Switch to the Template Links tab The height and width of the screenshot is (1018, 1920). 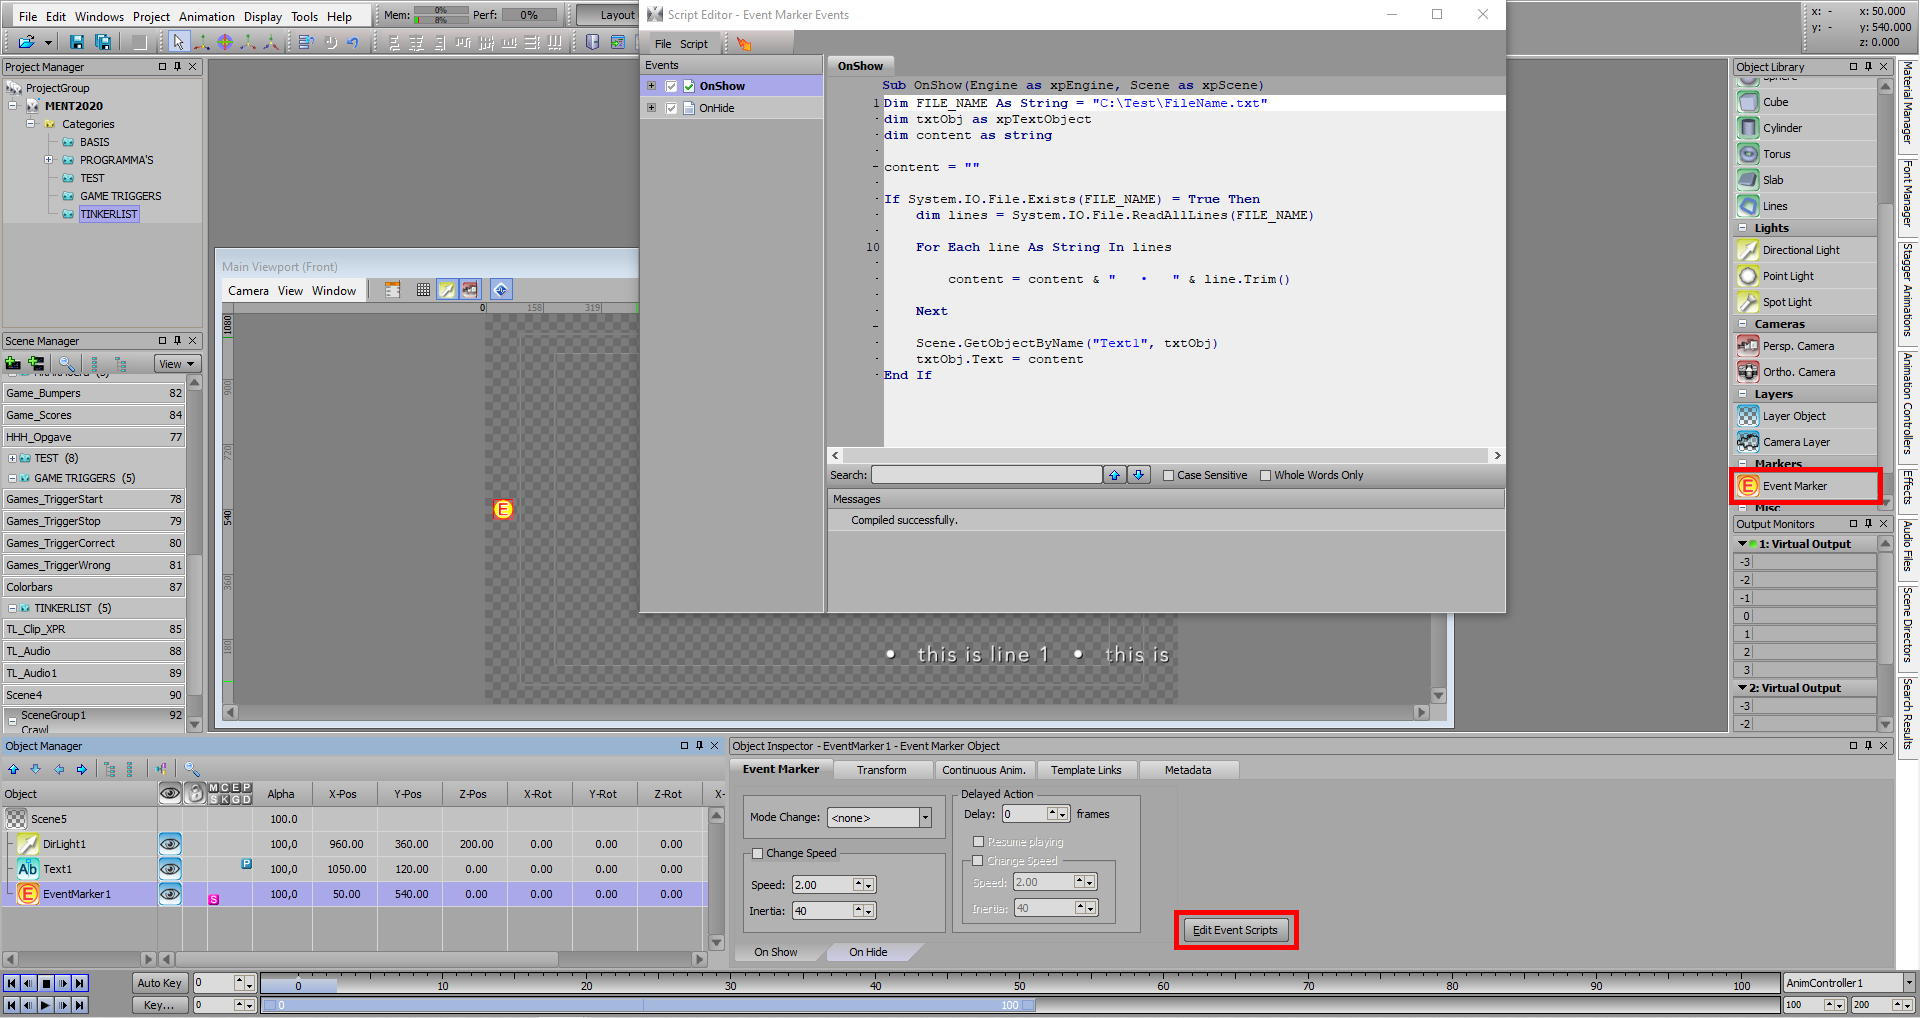click(1086, 770)
